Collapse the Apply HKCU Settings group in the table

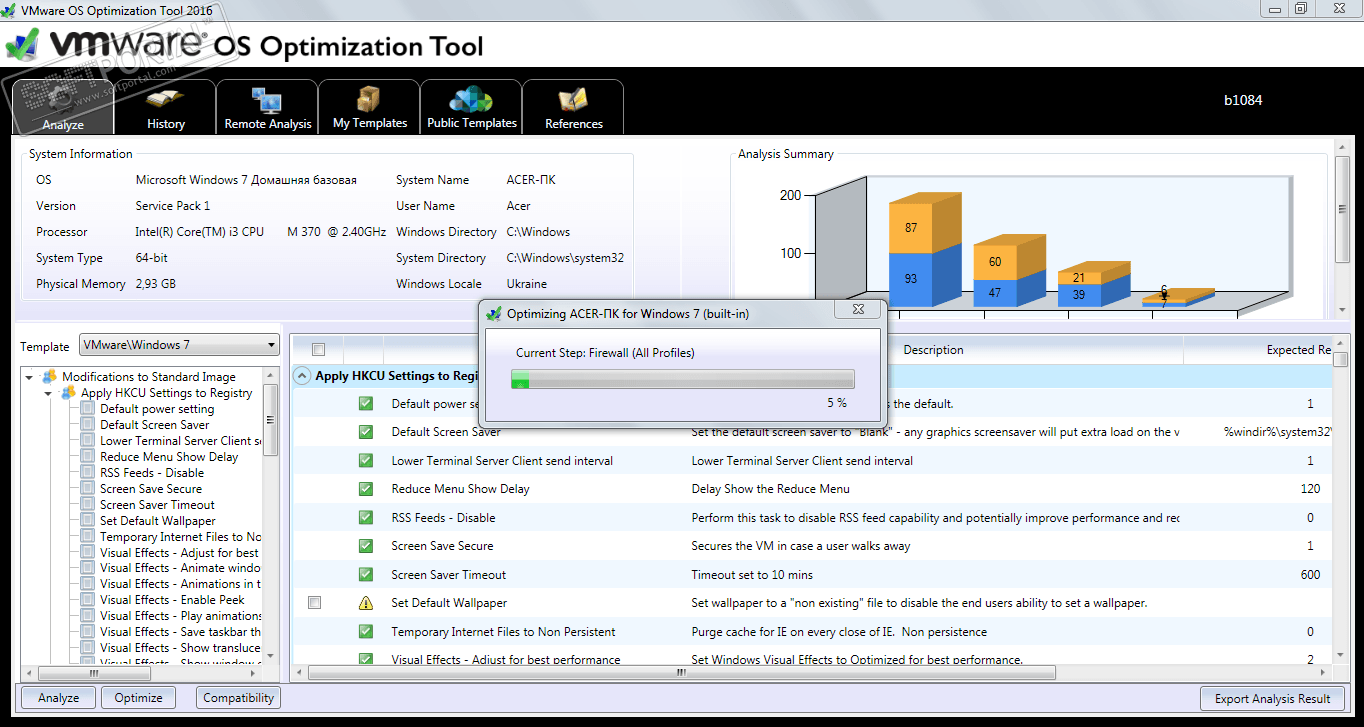tap(301, 376)
